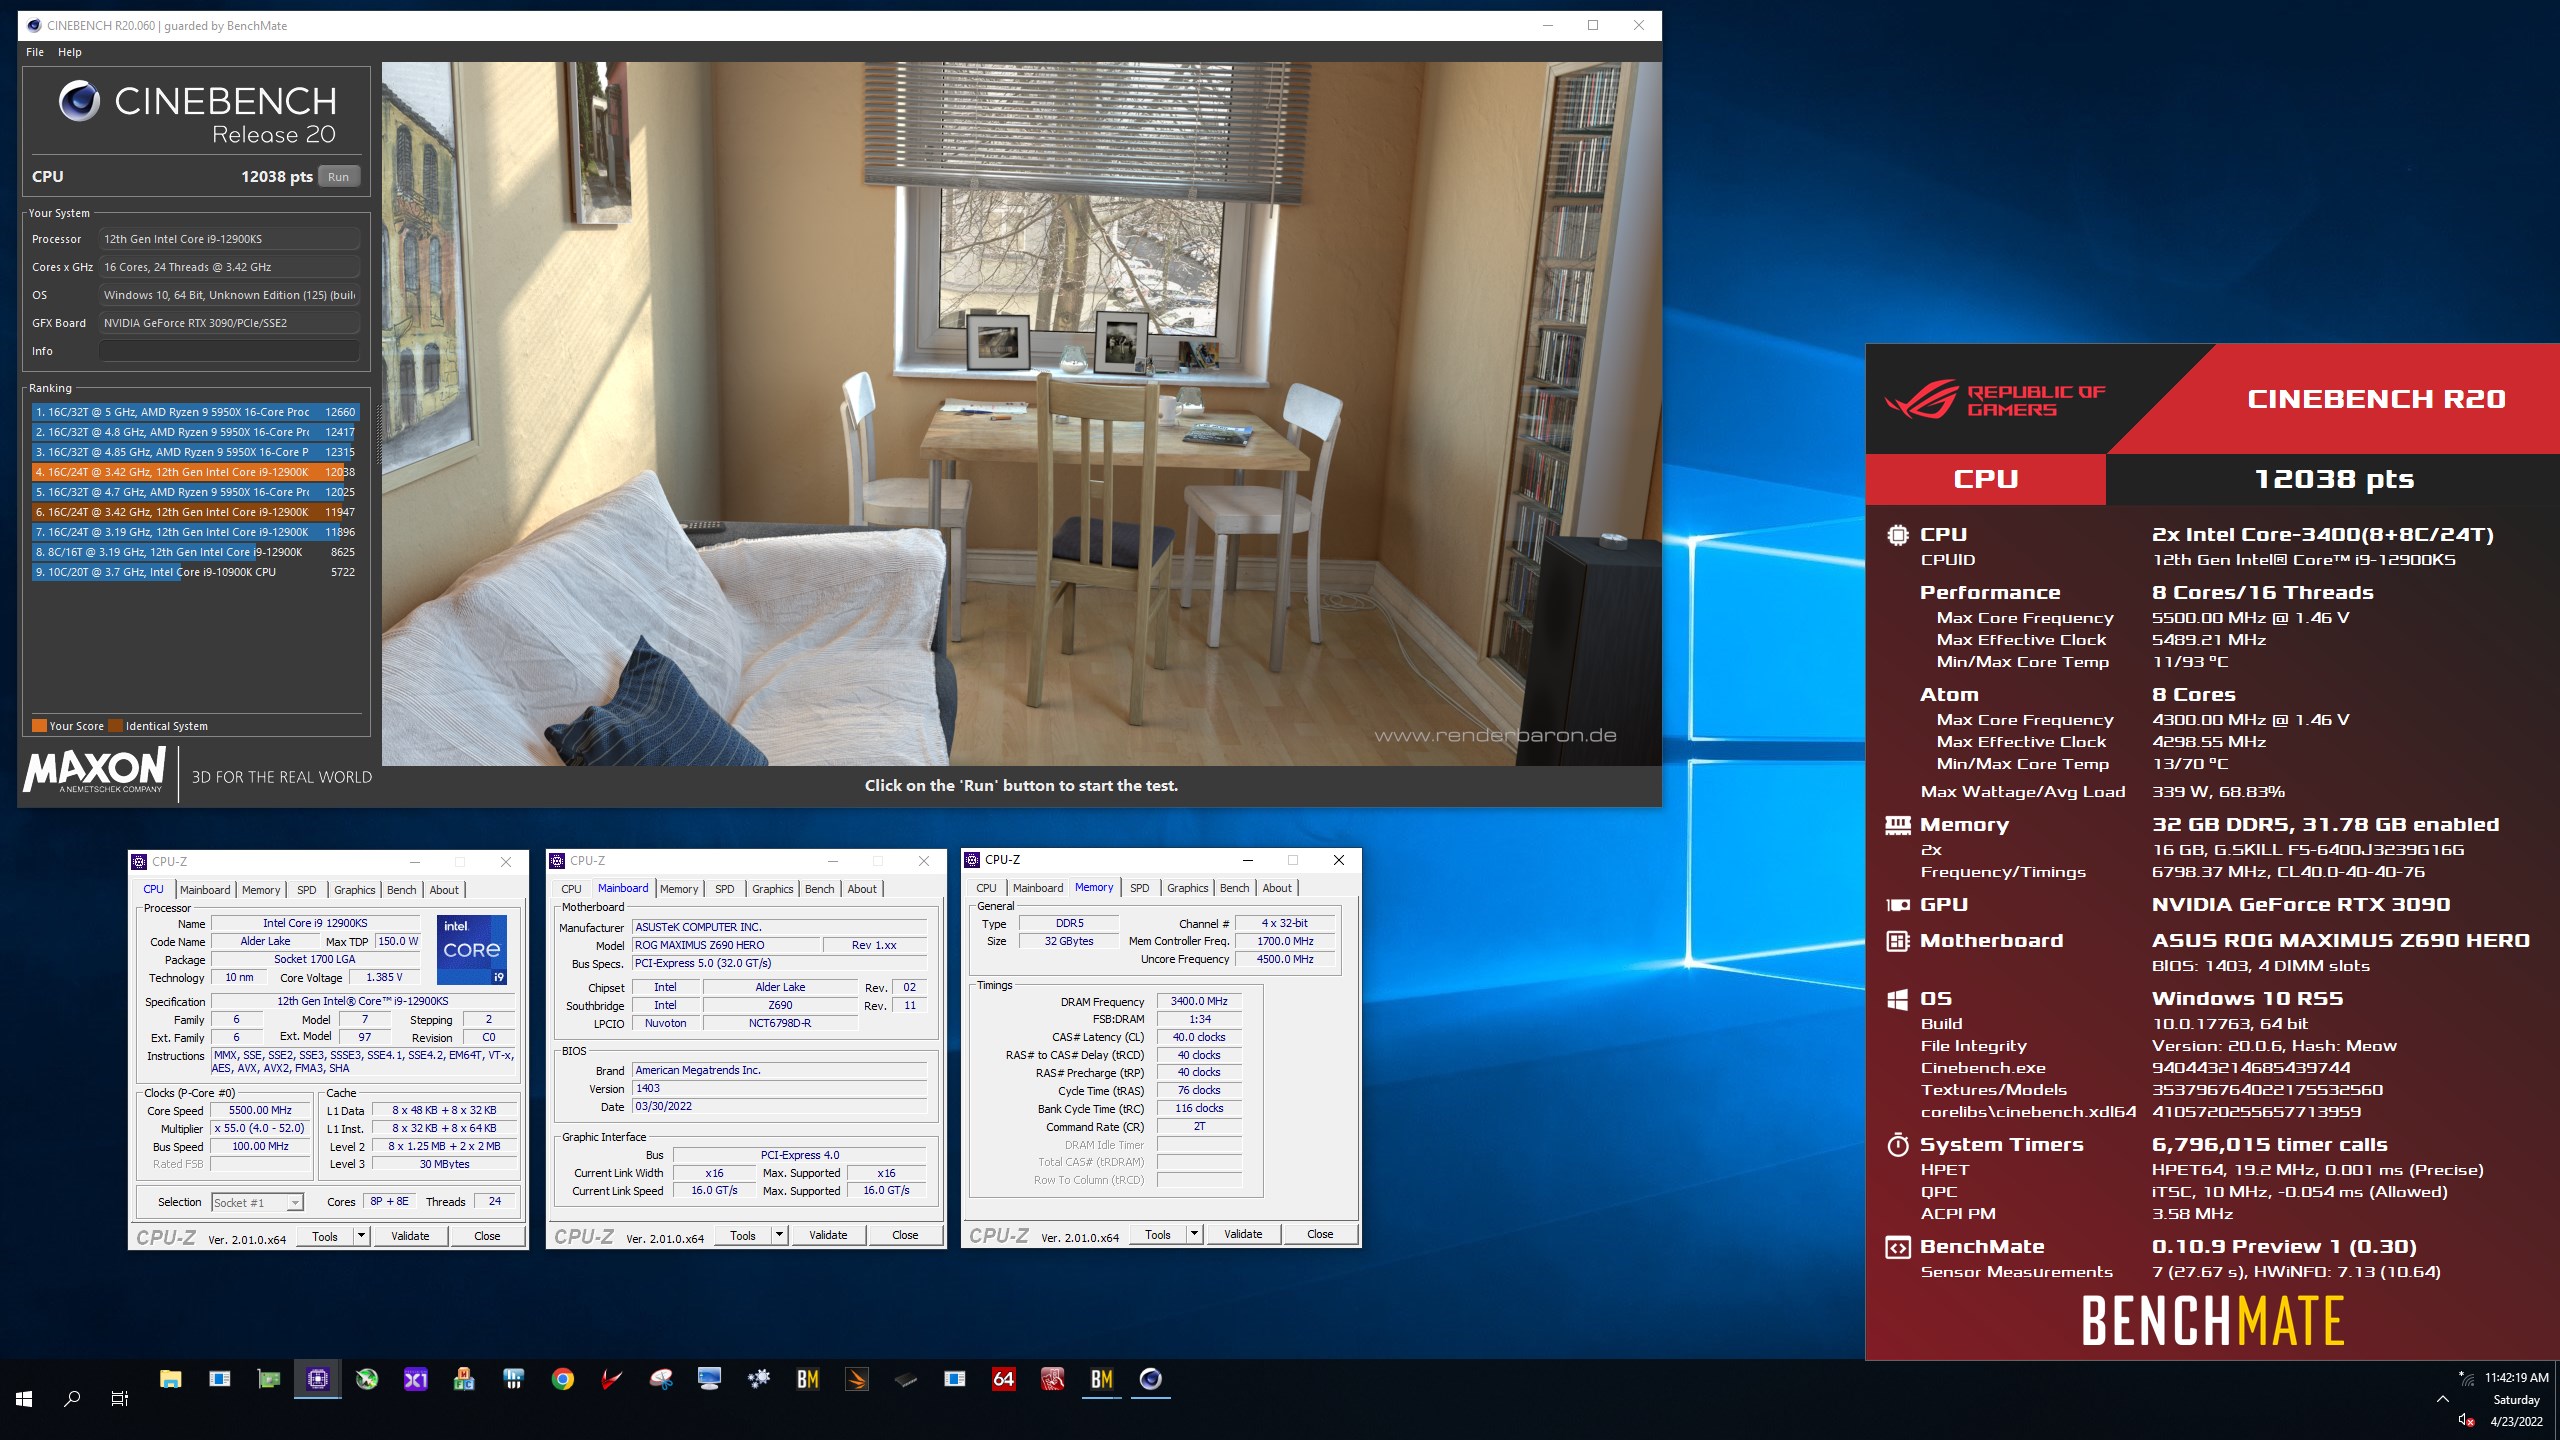Image resolution: width=2560 pixels, height=1440 pixels.
Task: Click Validate in left CPU-Z window
Action: pos(410,1236)
